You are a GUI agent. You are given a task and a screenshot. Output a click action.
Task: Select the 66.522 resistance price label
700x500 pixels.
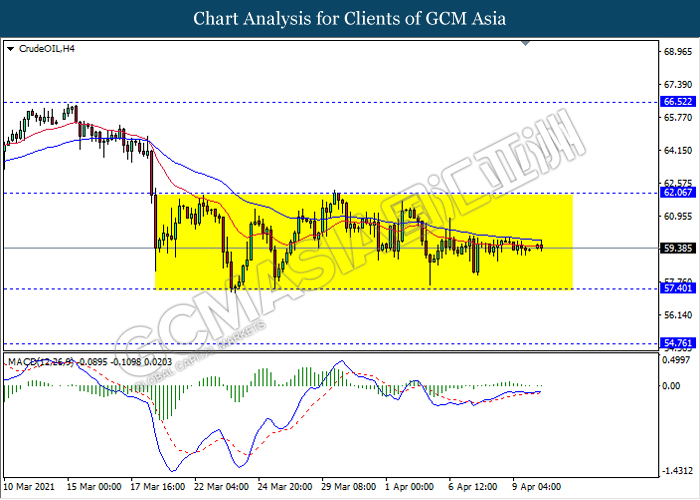coord(678,102)
